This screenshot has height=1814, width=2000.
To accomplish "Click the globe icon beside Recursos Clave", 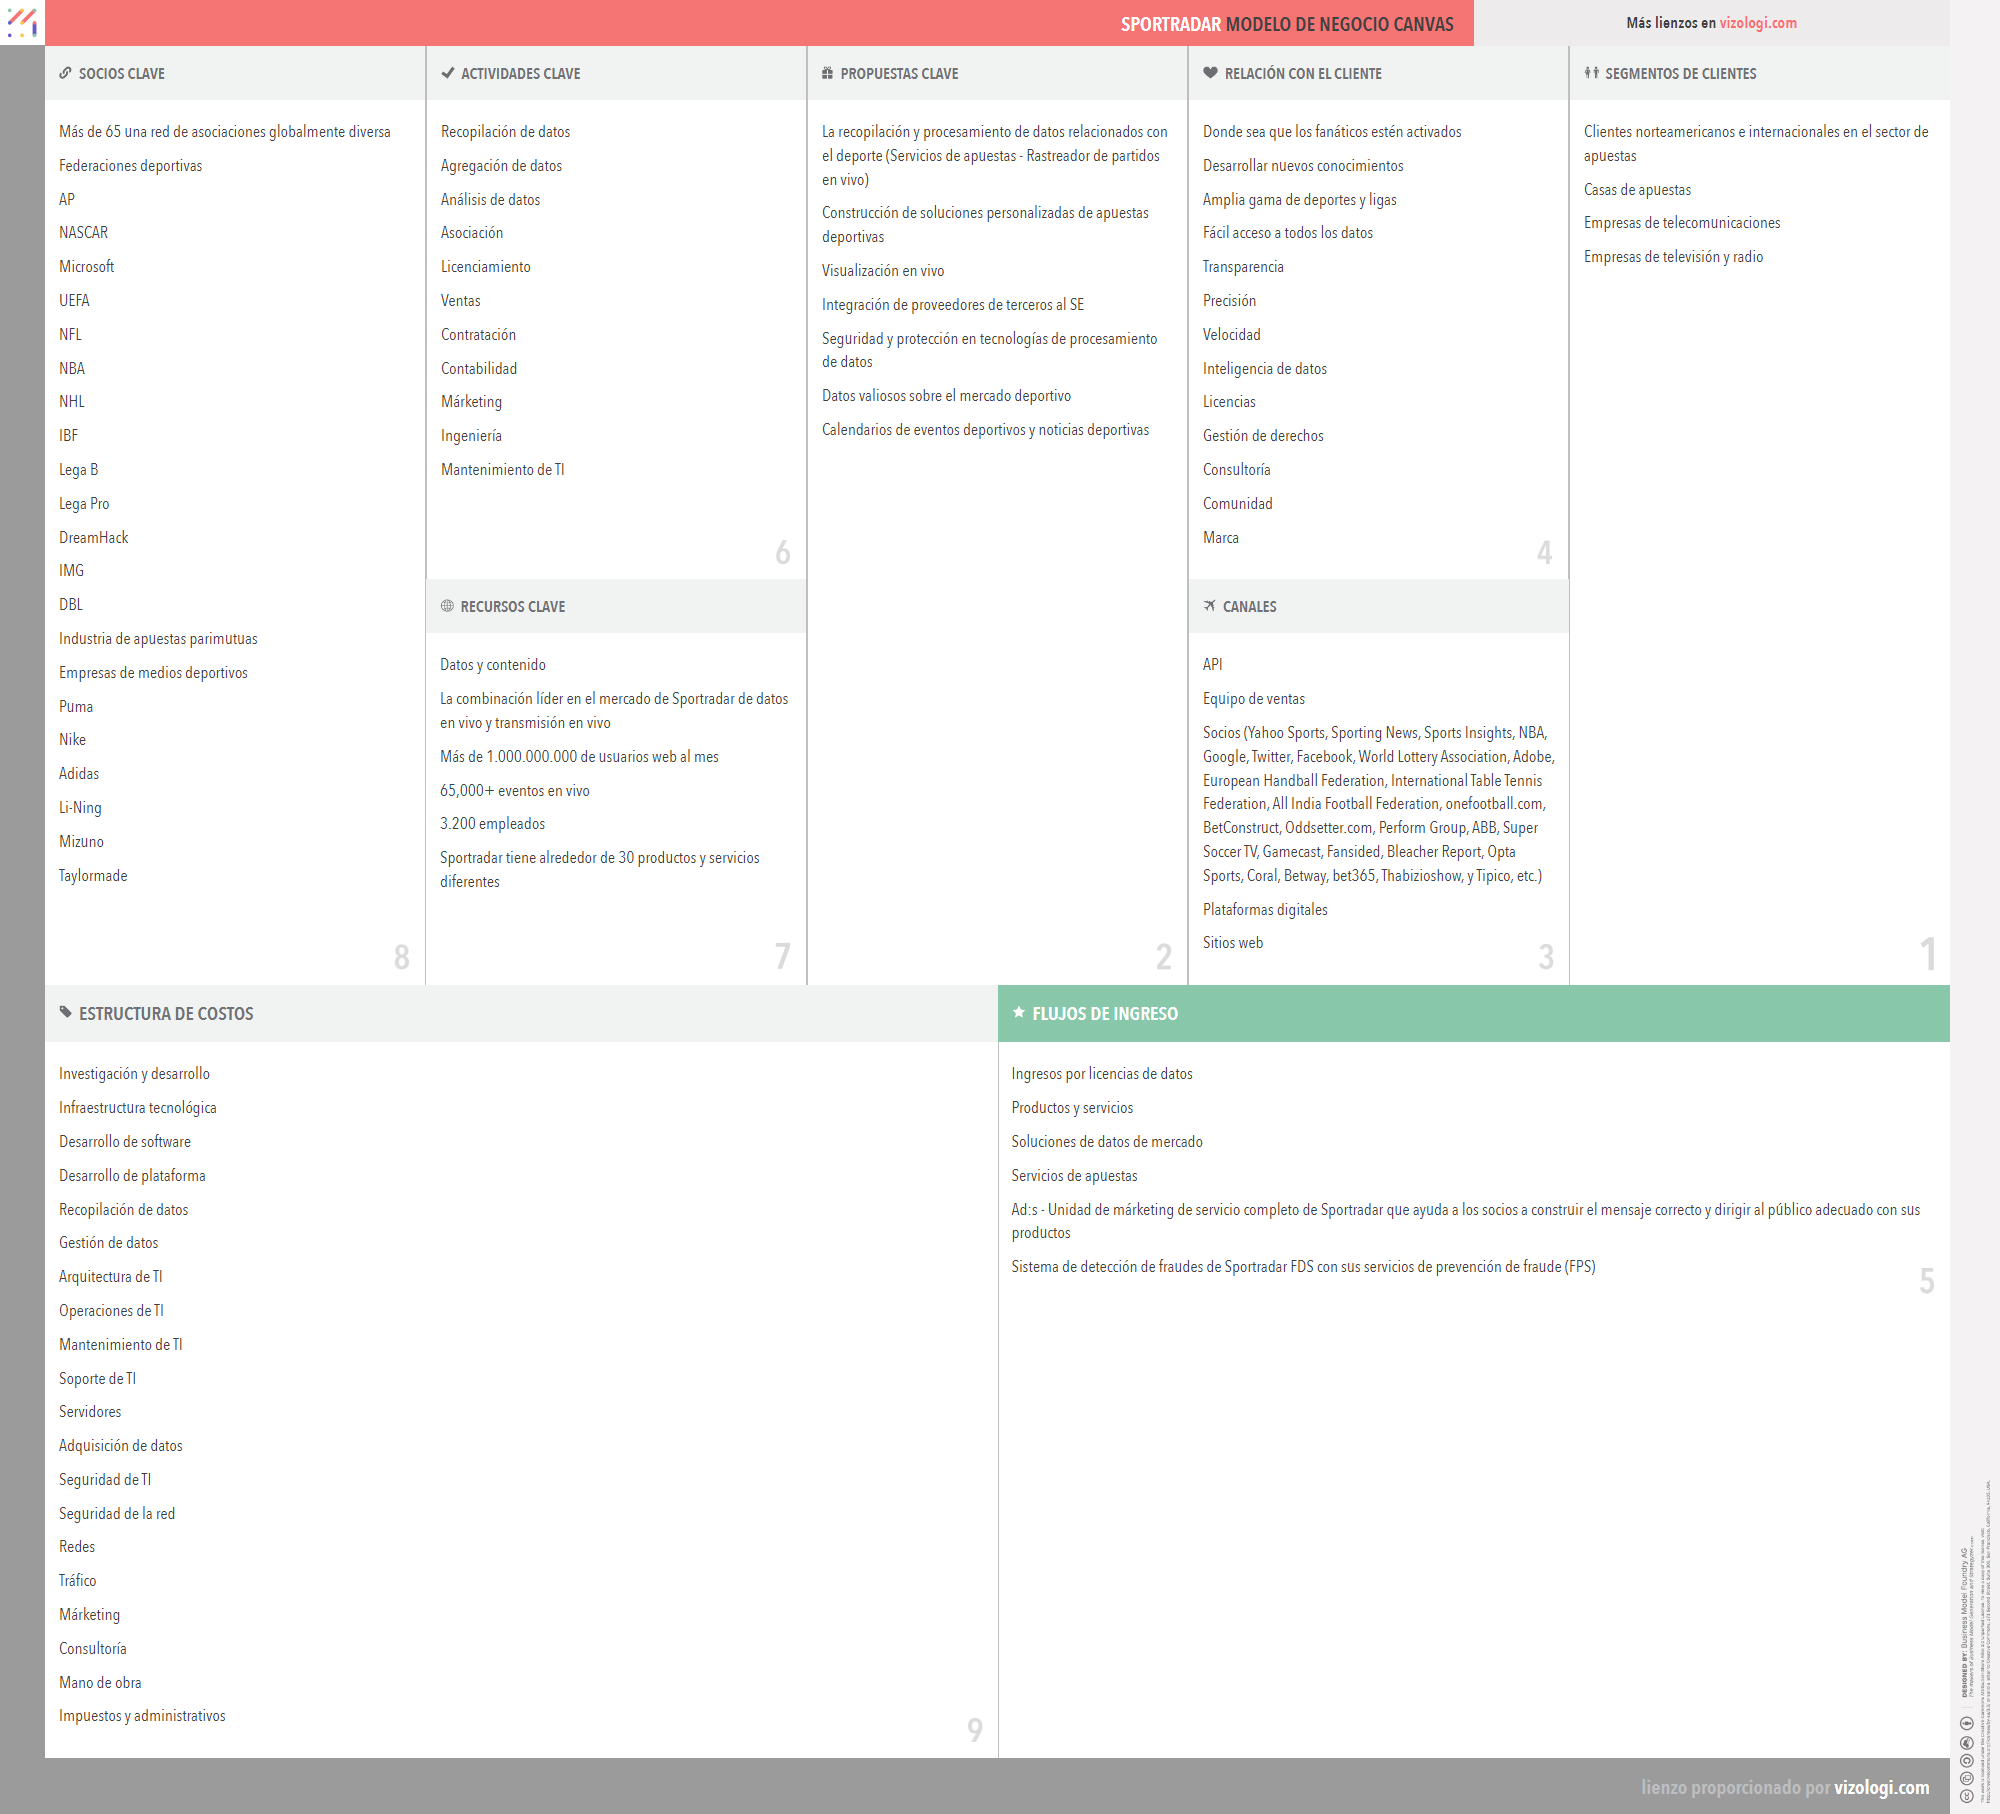I will coord(447,606).
